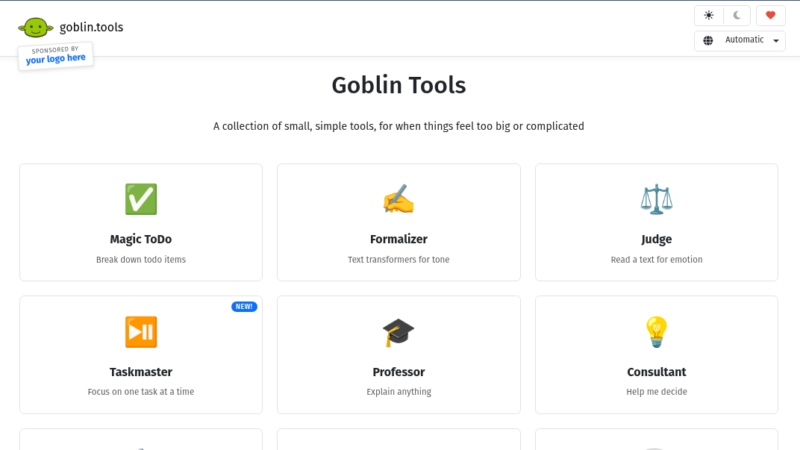This screenshot has width=800, height=450.
Task: Open the Consultant tool title
Action: click(x=656, y=372)
